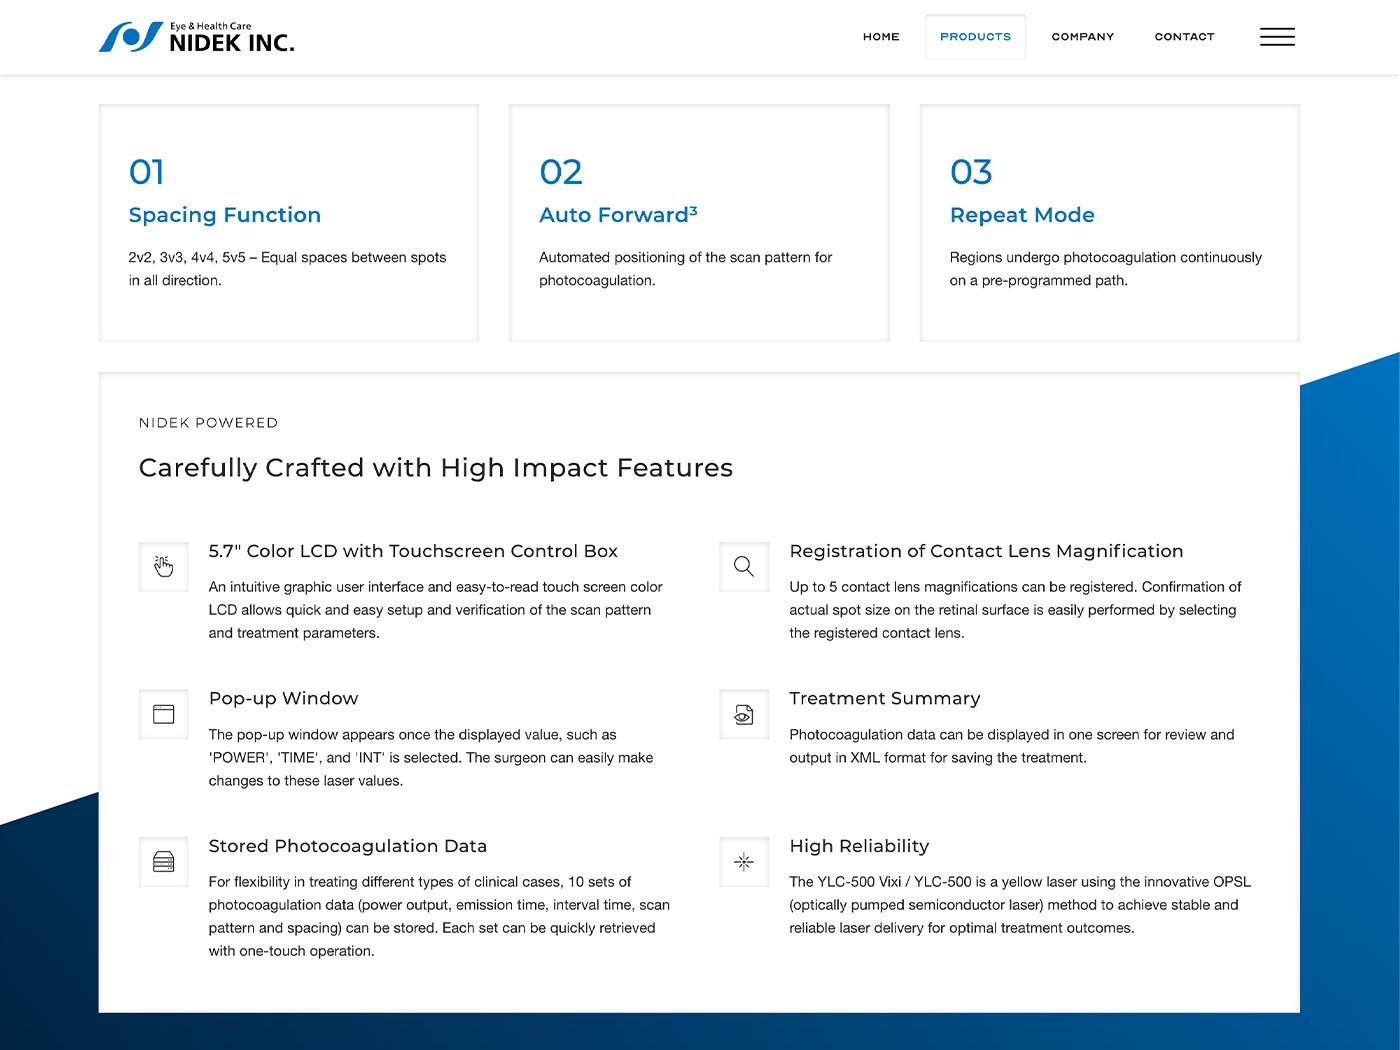Click the touchscreen hand icon
1400x1050 pixels.
click(x=164, y=567)
